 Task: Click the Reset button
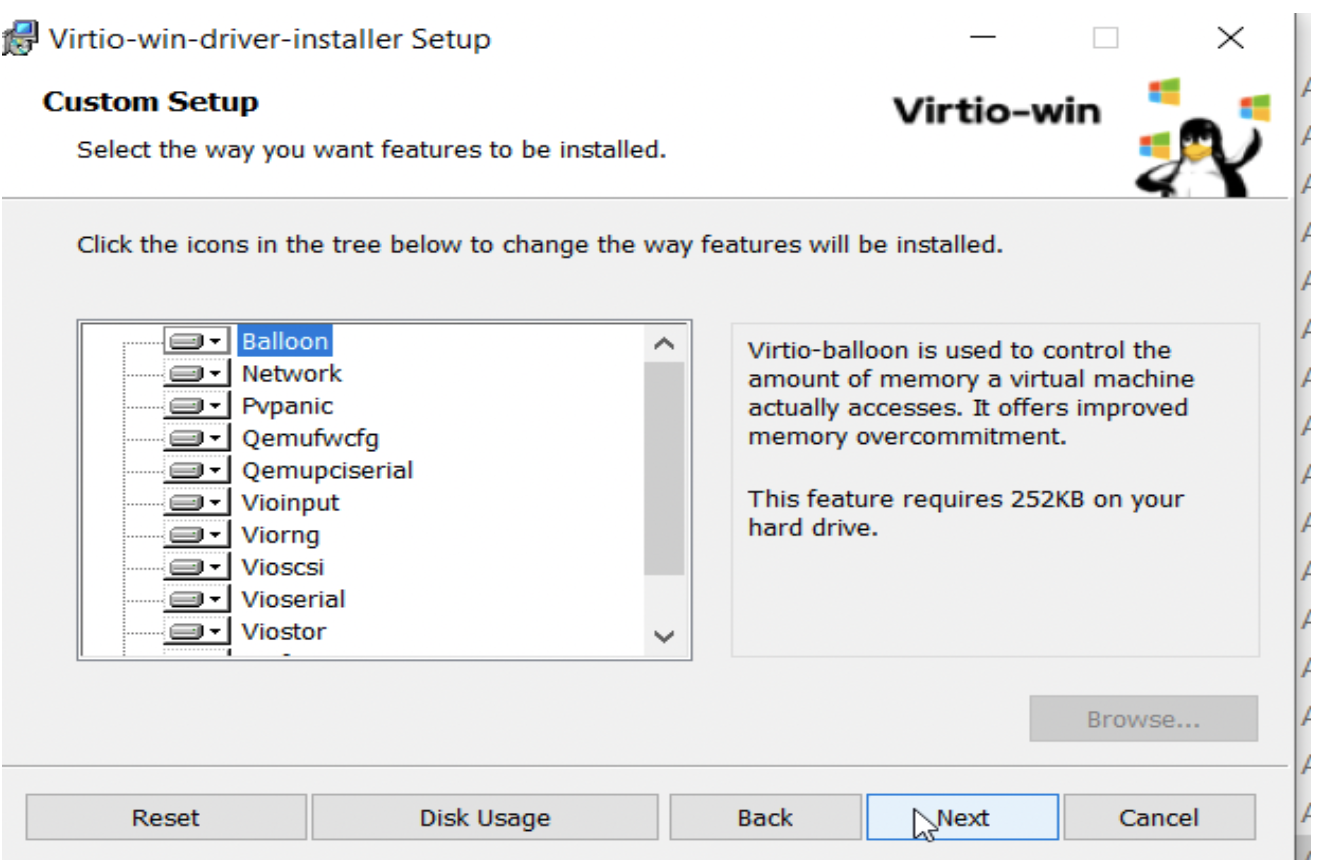point(166,818)
